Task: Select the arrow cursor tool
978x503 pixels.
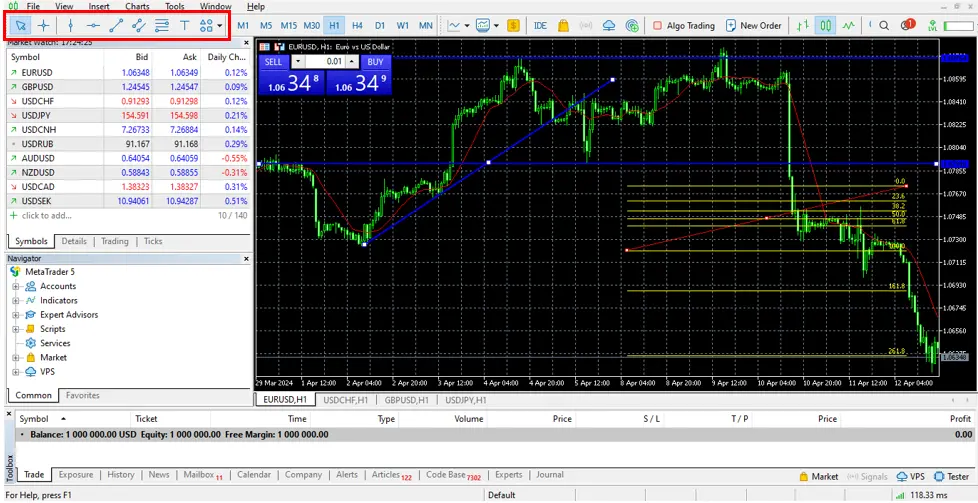Action: pyautogui.click(x=21, y=26)
